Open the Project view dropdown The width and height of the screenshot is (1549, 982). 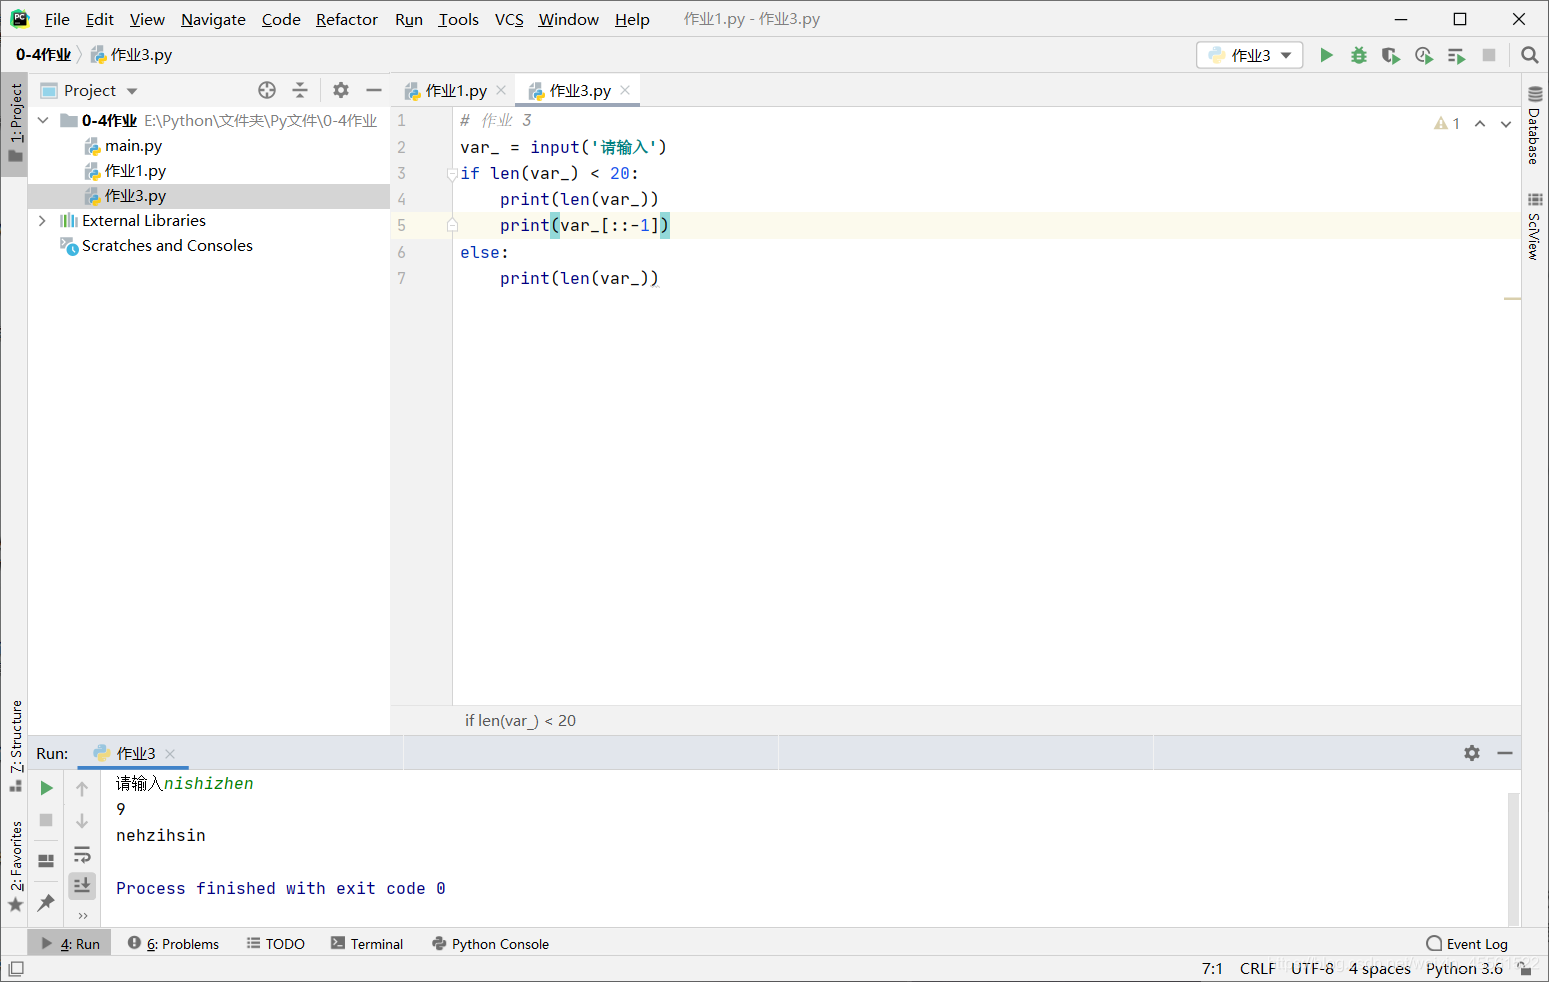point(100,90)
